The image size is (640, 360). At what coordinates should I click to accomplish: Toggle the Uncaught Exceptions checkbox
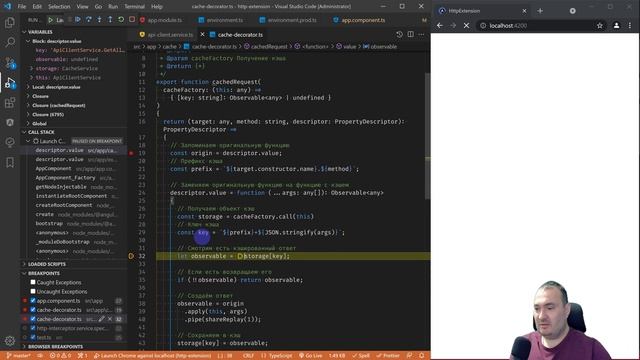[33, 291]
